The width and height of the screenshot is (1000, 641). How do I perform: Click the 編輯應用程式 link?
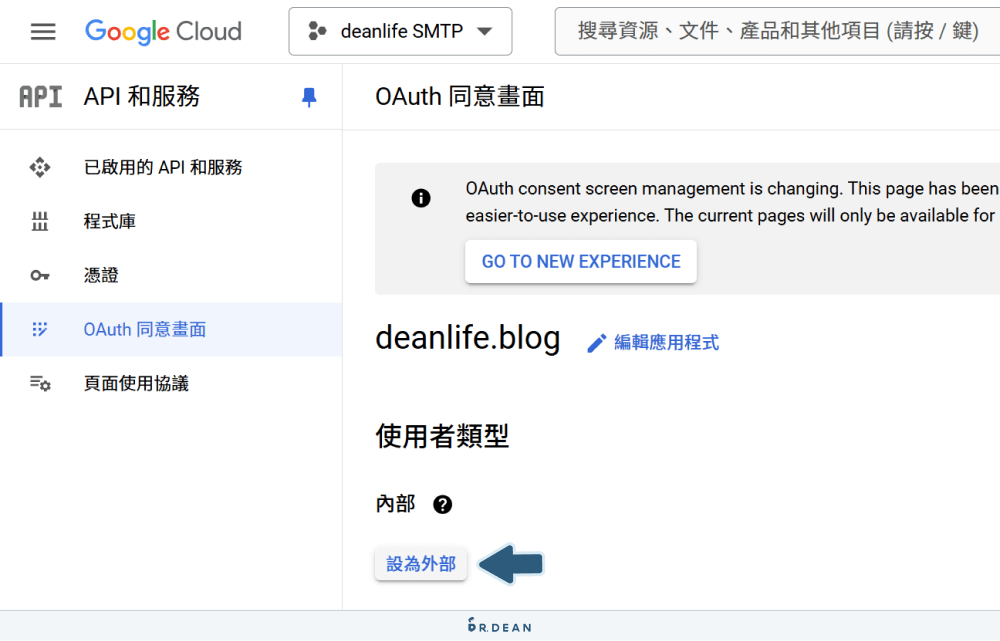(x=665, y=342)
